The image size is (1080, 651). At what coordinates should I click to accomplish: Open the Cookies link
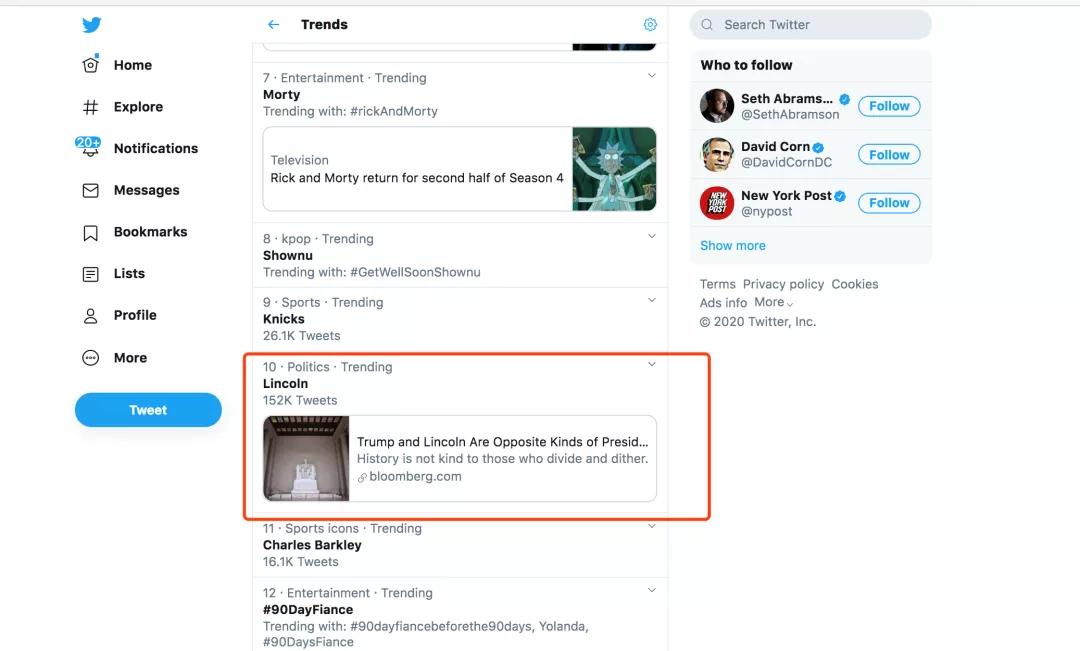point(855,284)
